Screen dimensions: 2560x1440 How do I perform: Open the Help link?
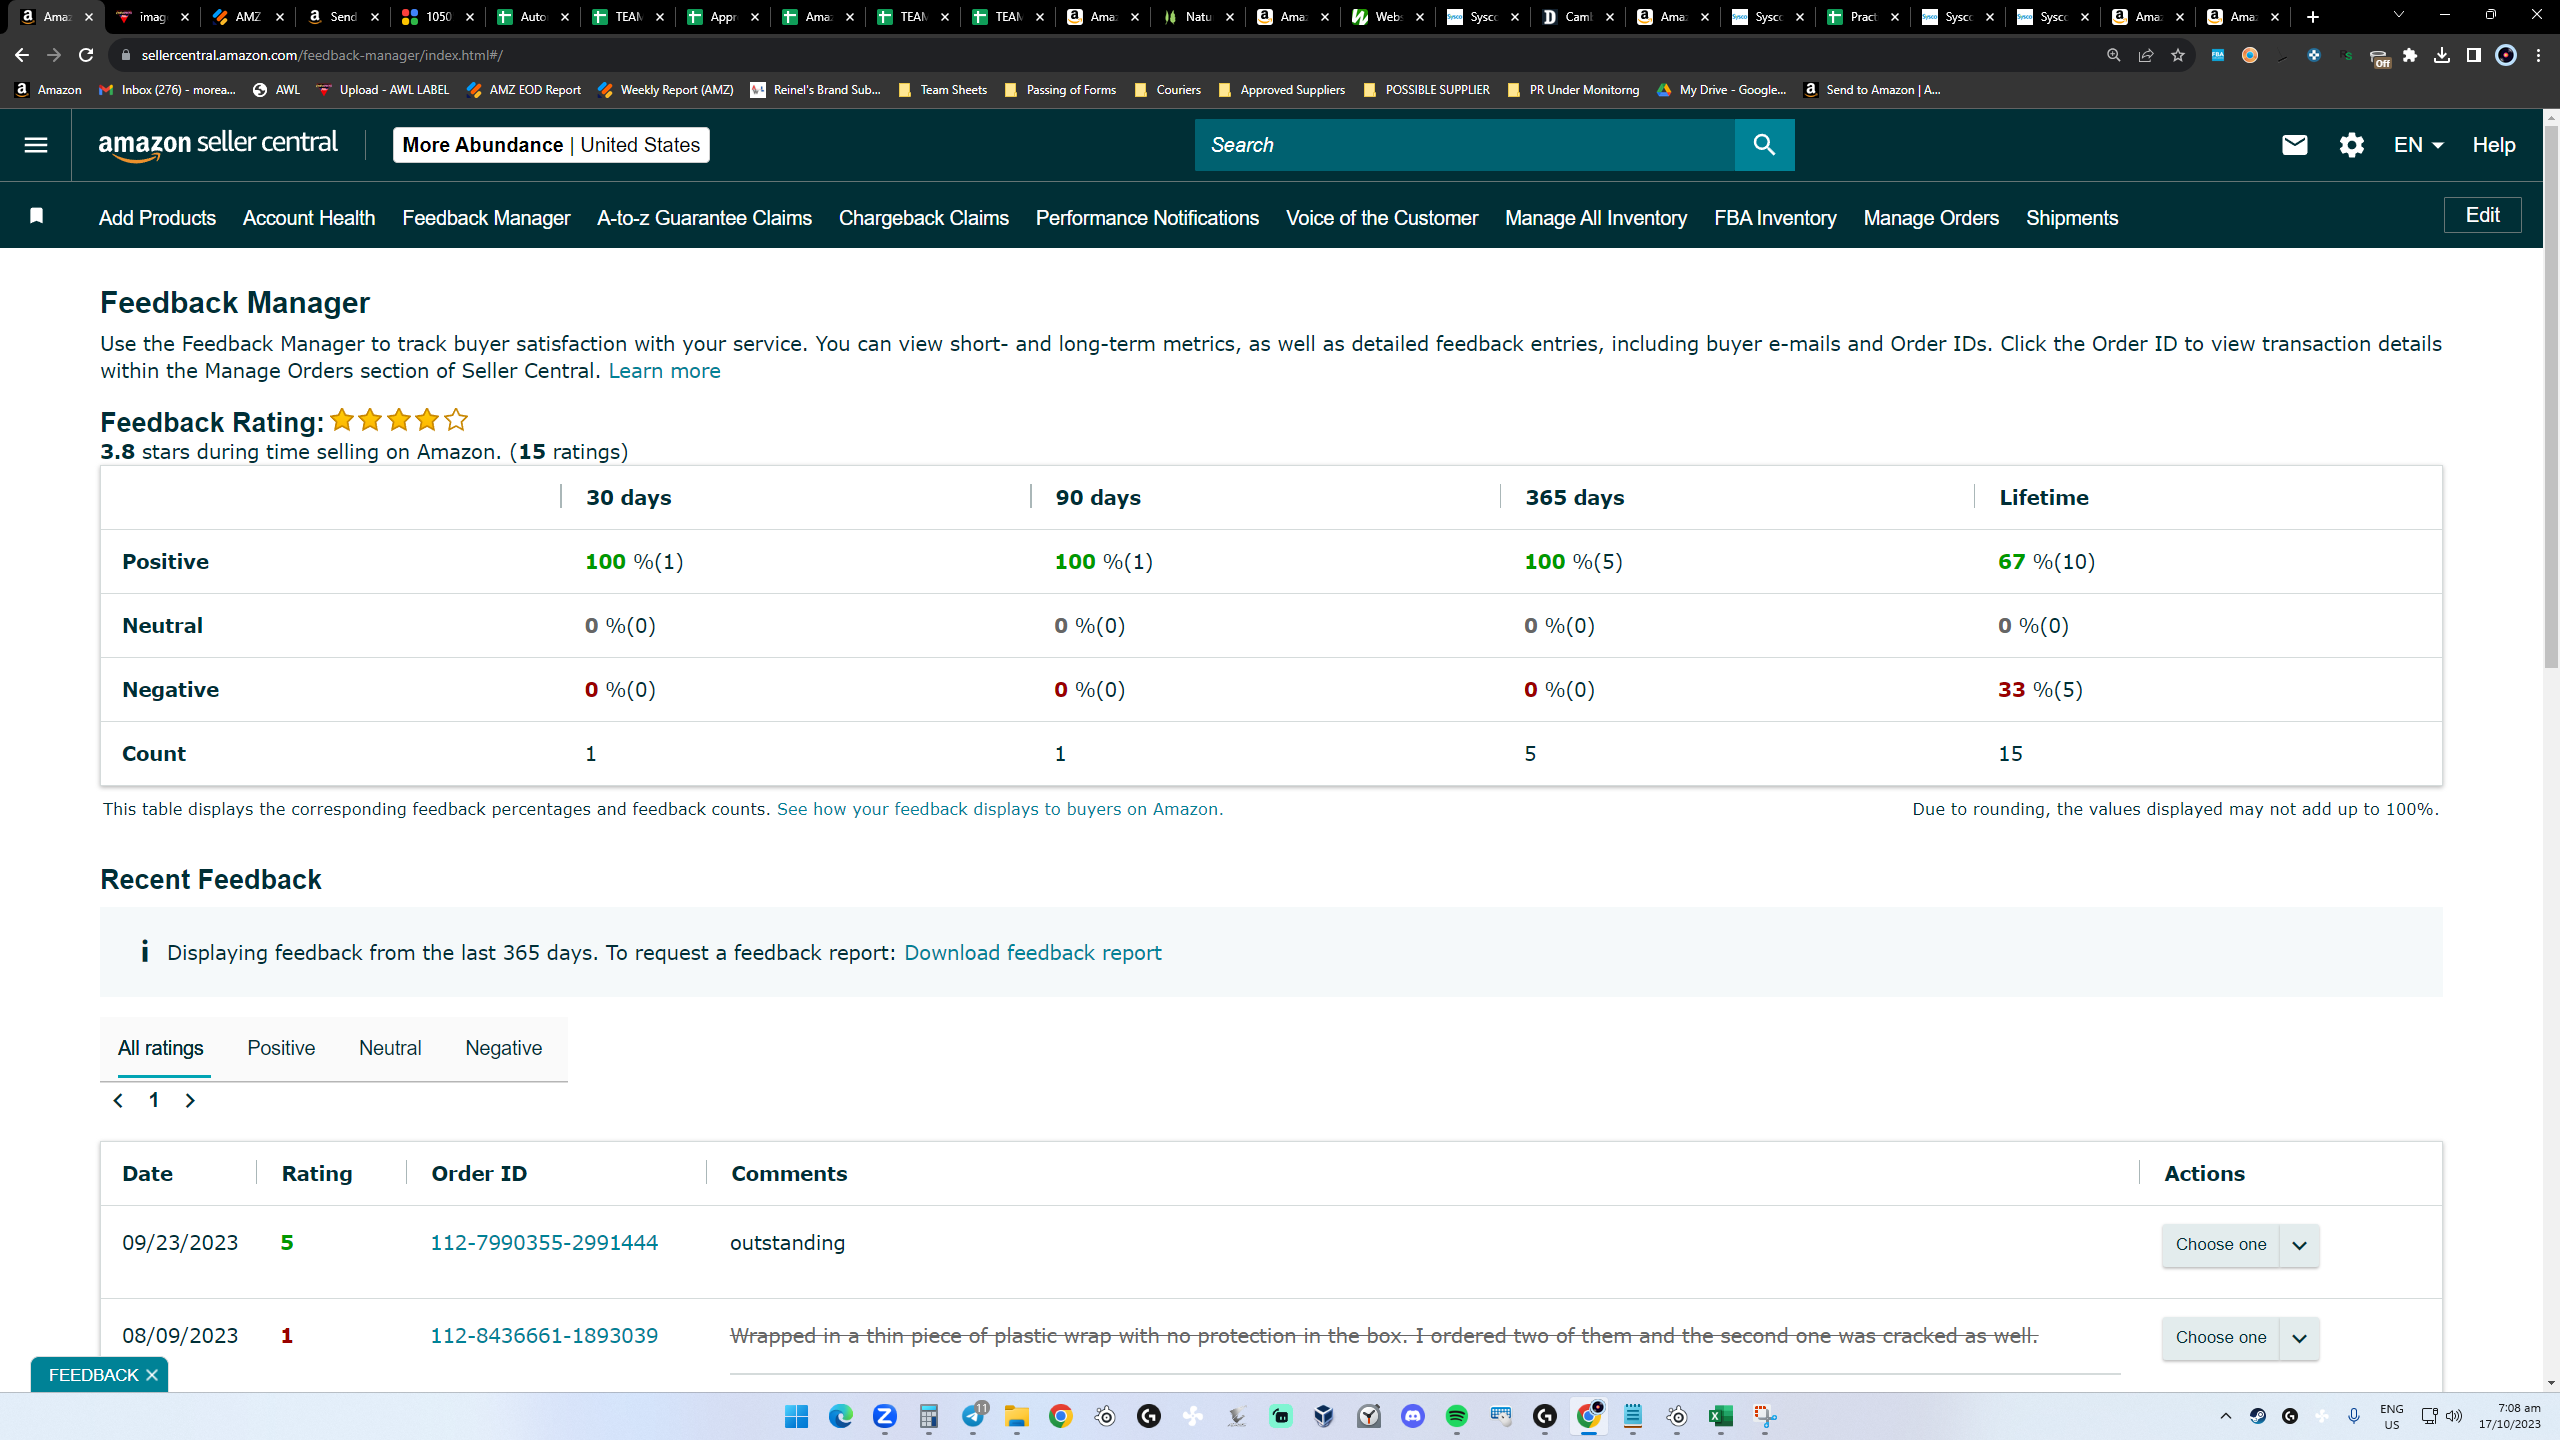pos(2493,145)
